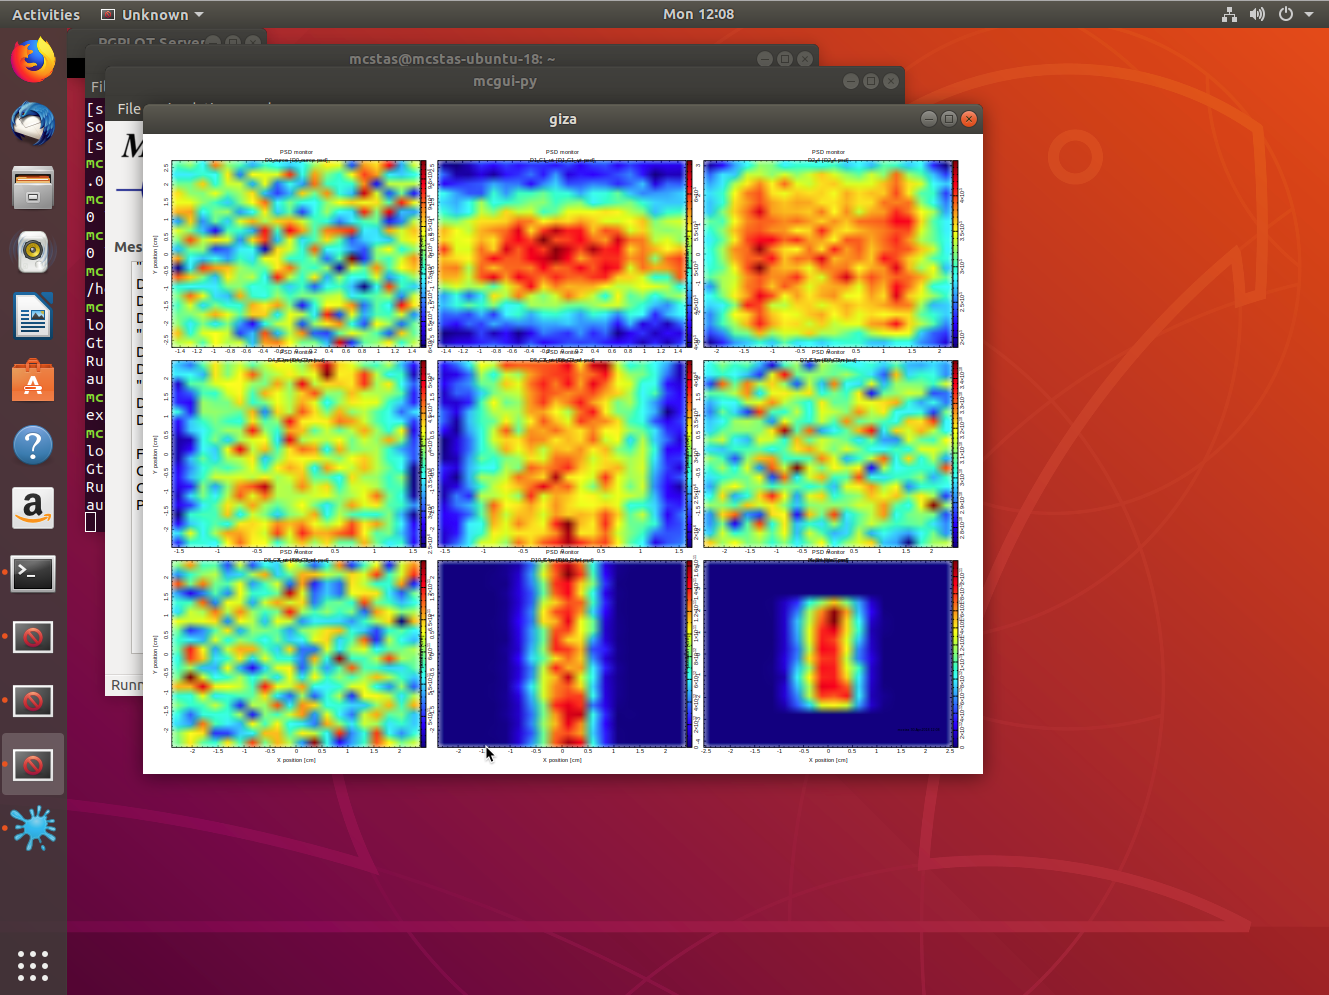Click the volume speaker indicator
The image size is (1329, 995).
tap(1257, 15)
